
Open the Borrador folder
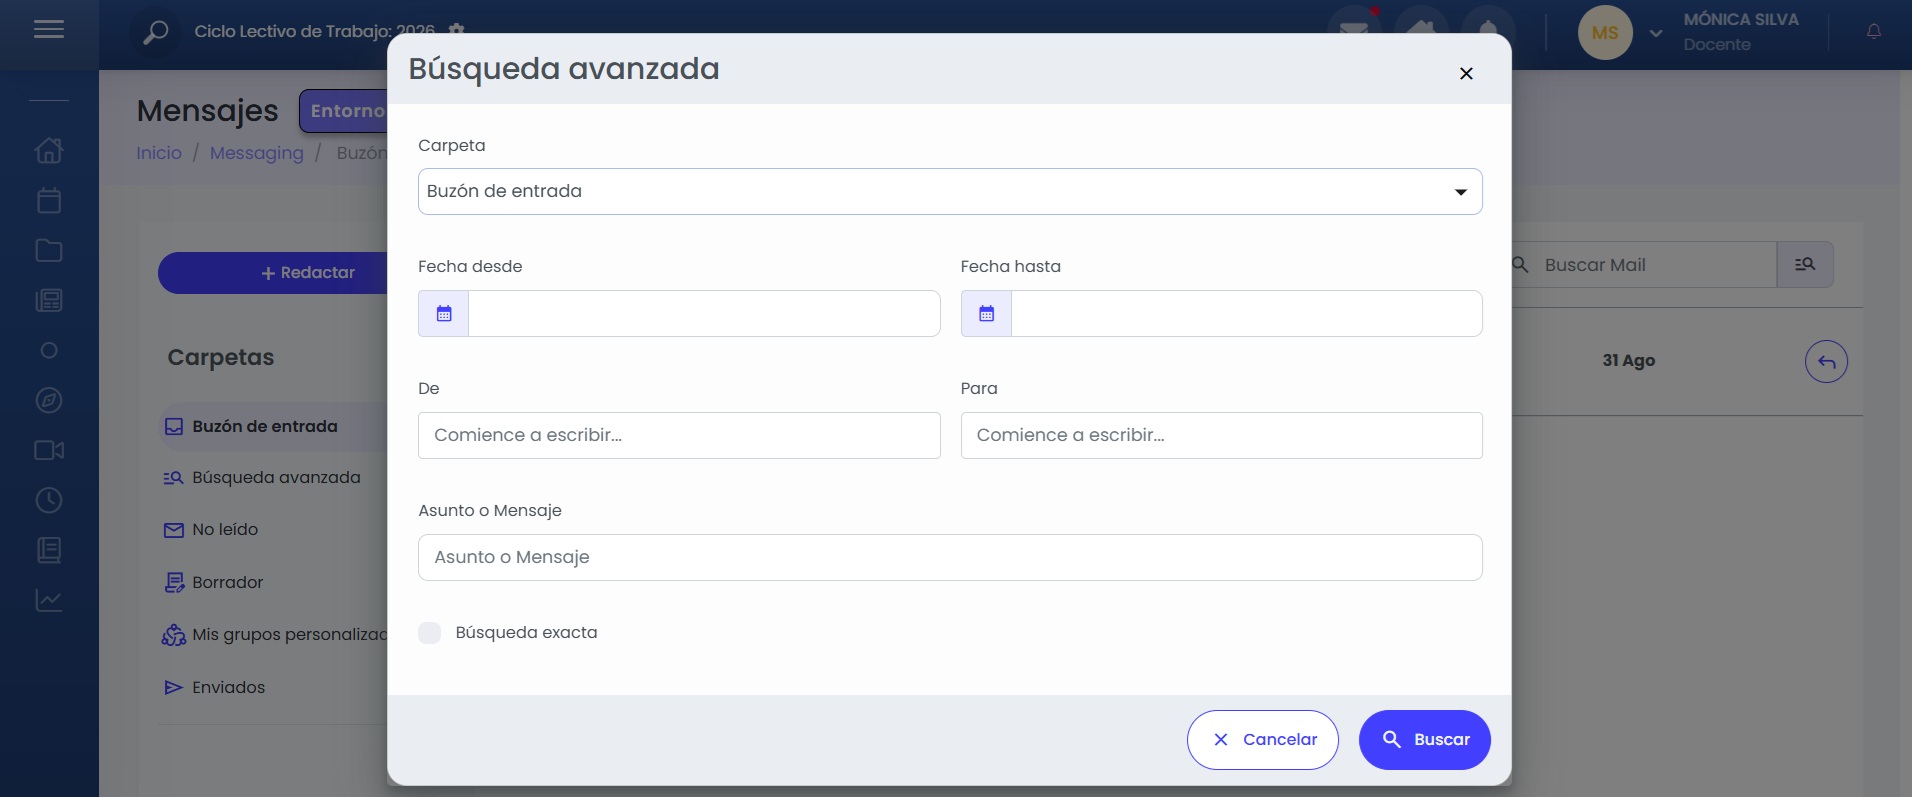pos(214,583)
